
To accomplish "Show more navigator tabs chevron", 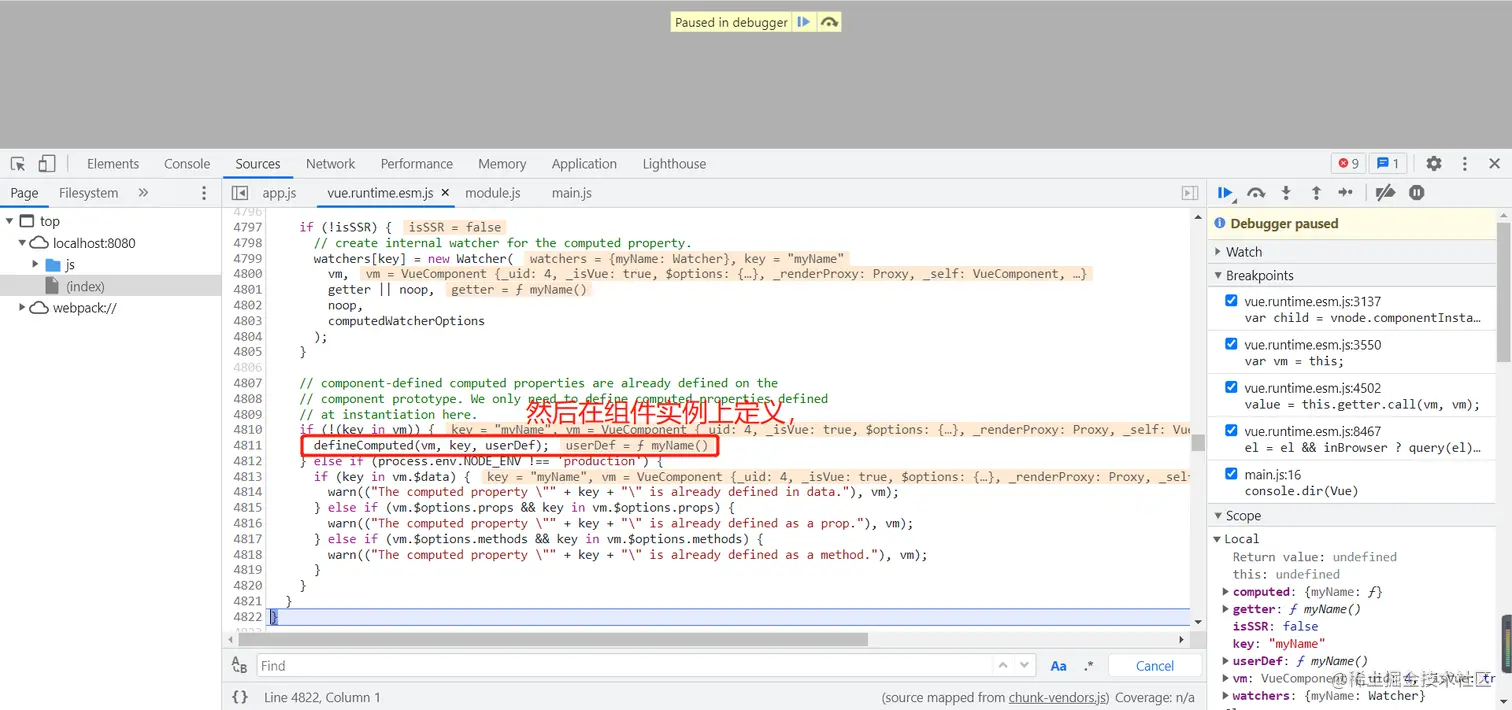I will (x=143, y=193).
